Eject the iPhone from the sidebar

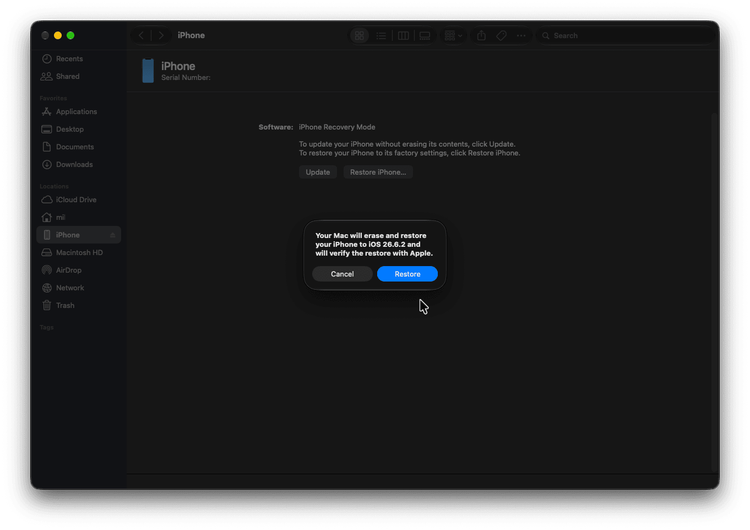click(113, 235)
